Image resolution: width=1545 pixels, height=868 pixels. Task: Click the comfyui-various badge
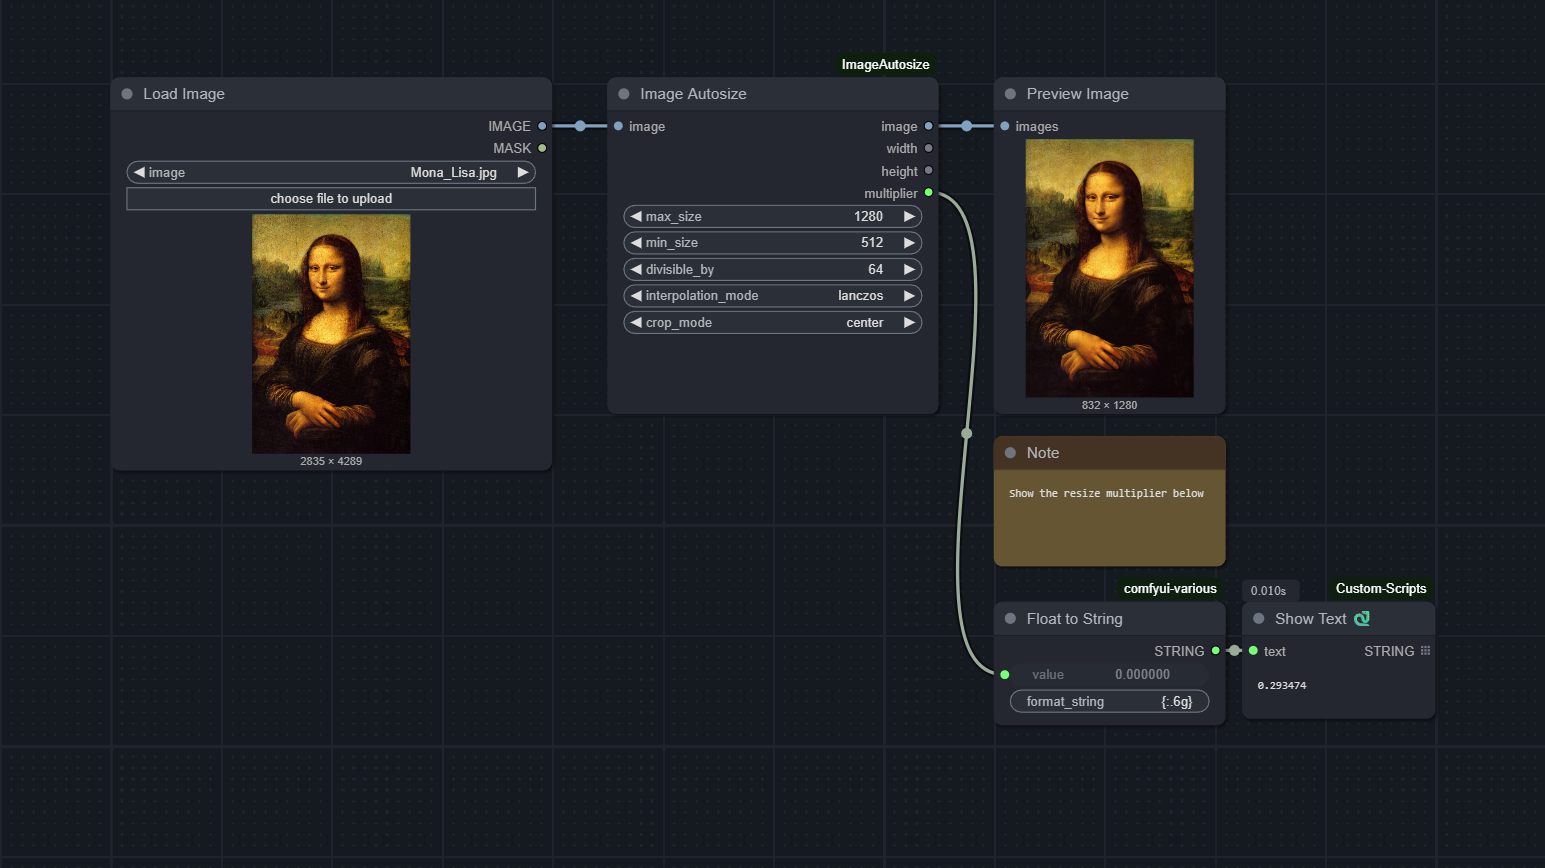pos(1170,589)
